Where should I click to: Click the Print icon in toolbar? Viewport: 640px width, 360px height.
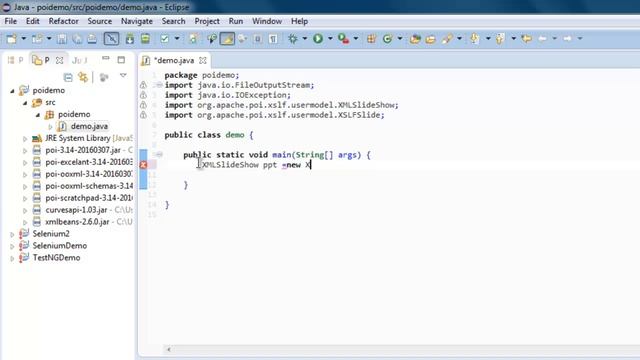(92, 39)
